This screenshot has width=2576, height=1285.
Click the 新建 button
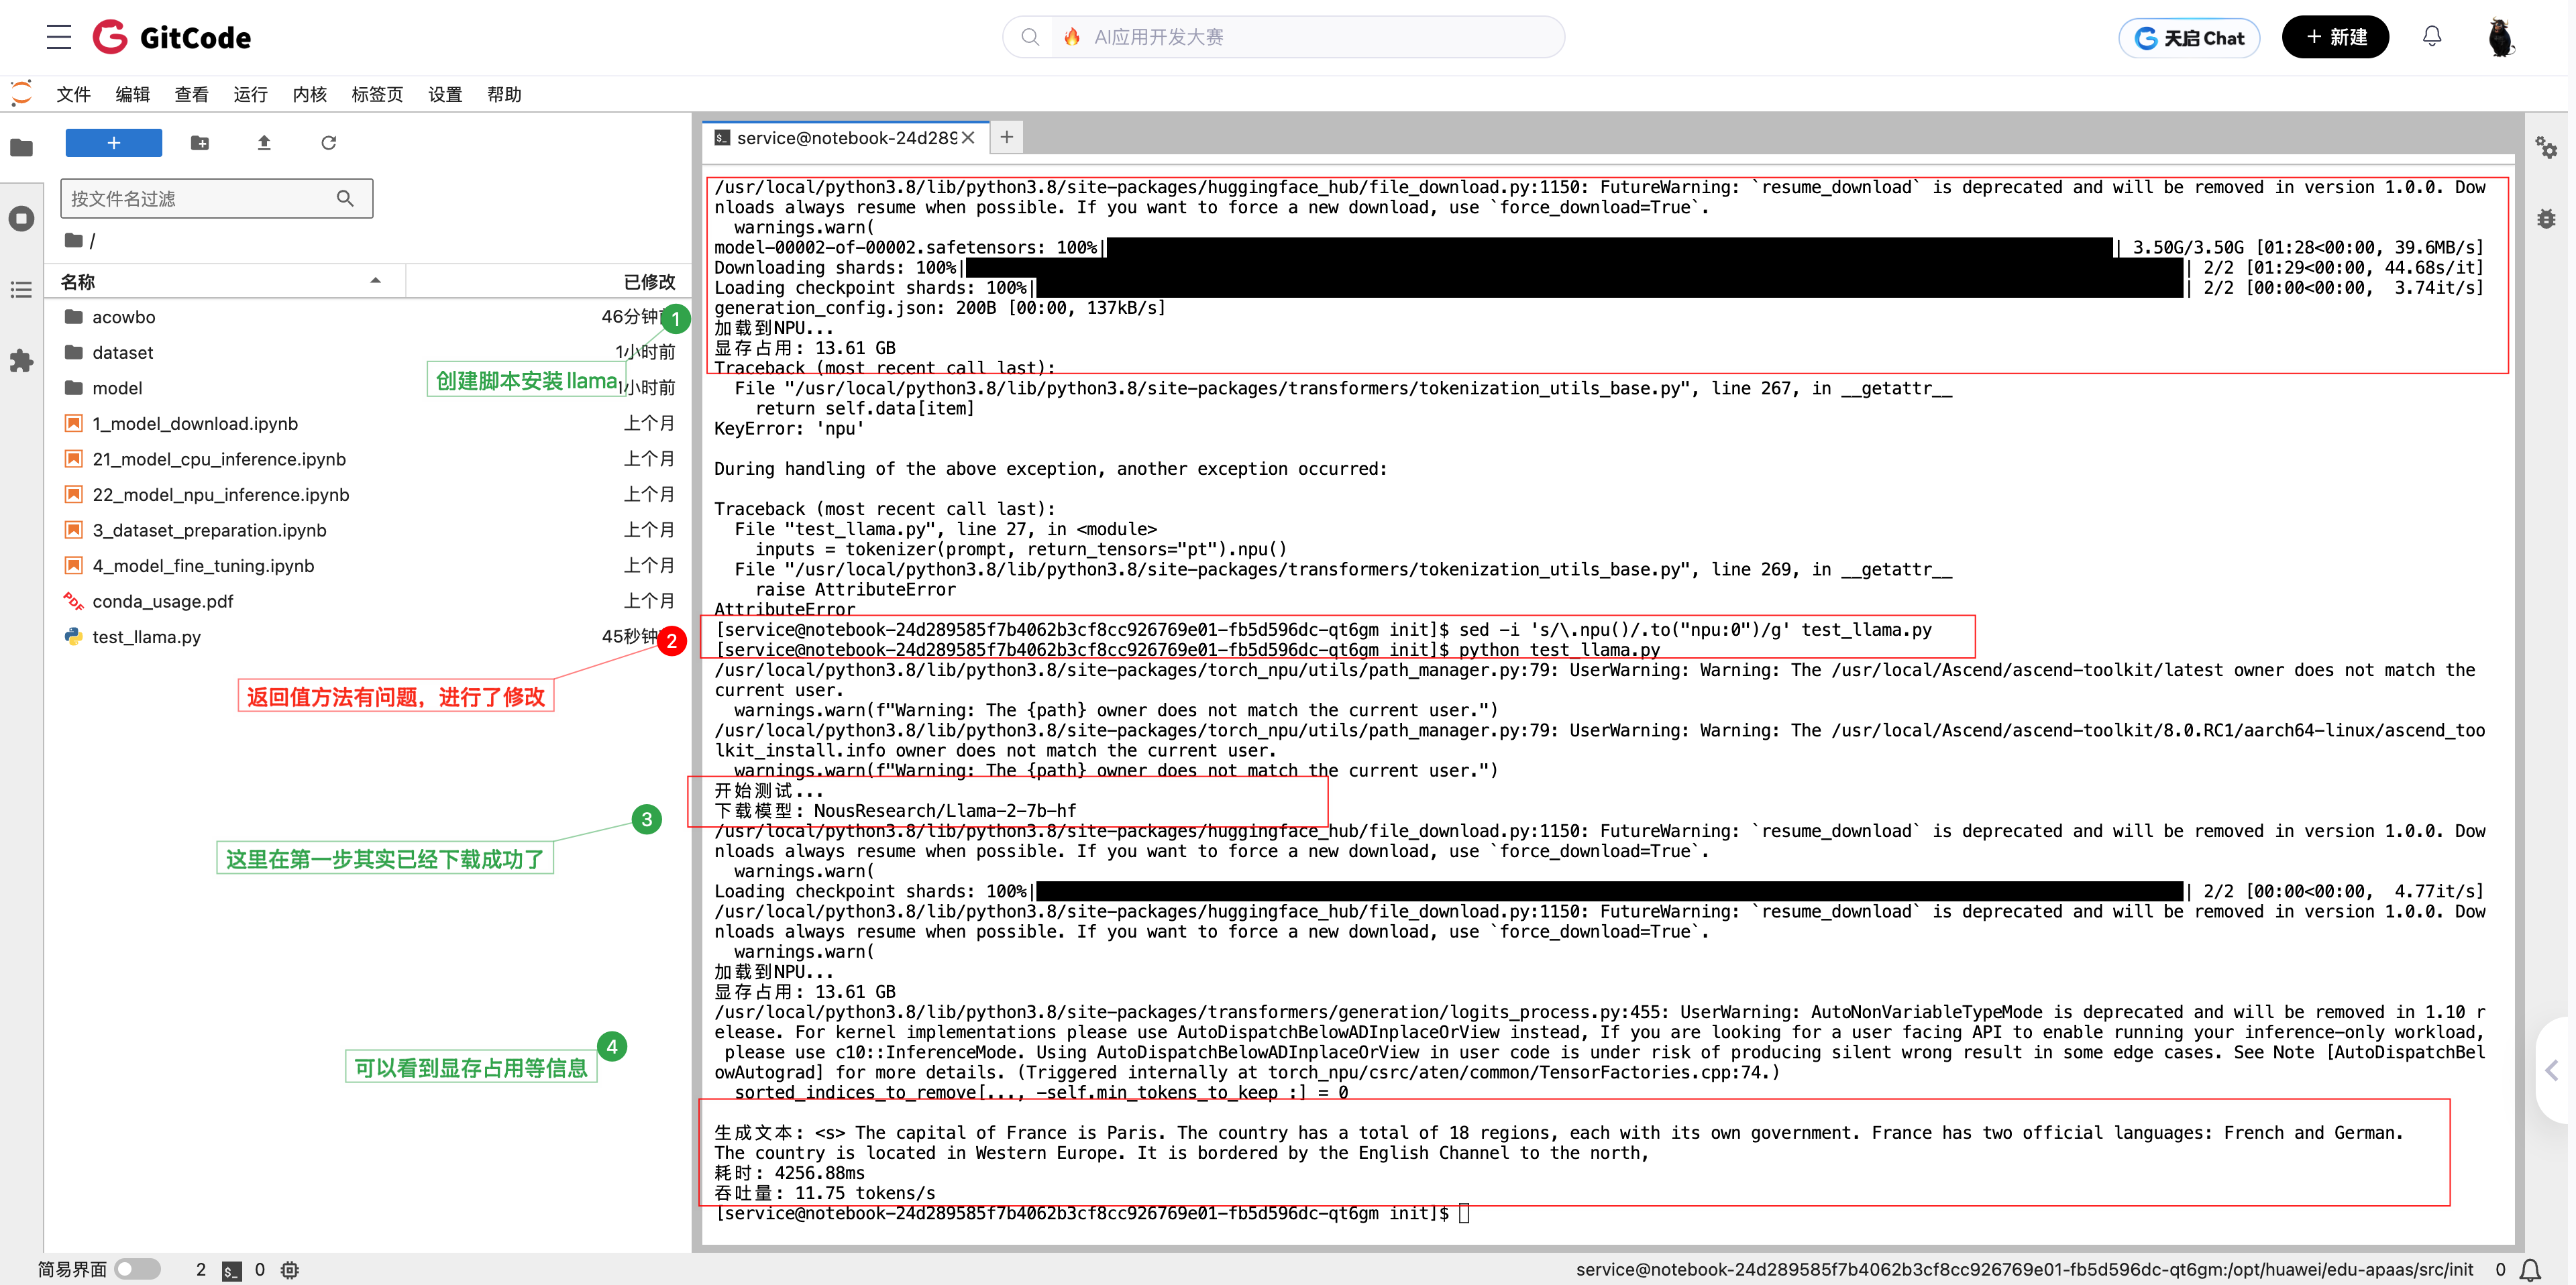click(x=2335, y=37)
